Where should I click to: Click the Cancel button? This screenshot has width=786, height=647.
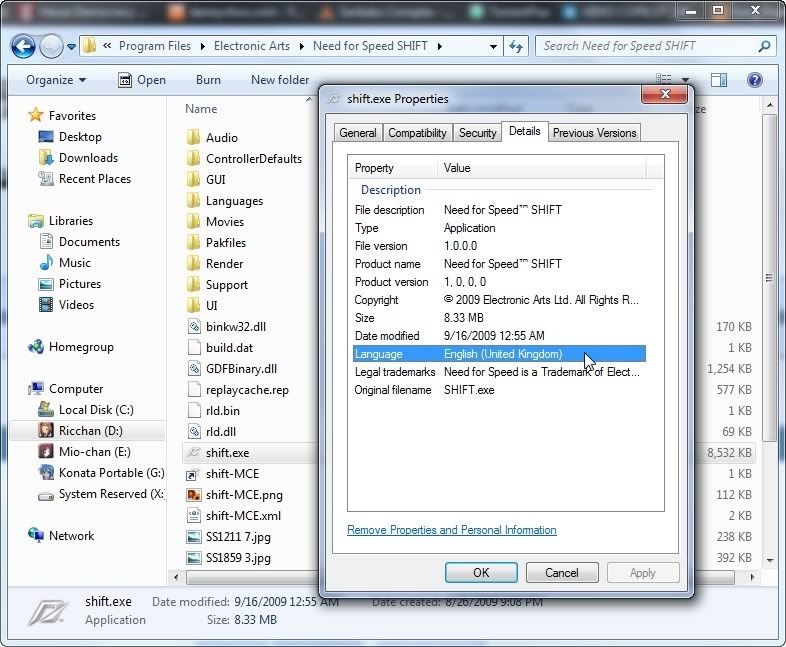561,573
